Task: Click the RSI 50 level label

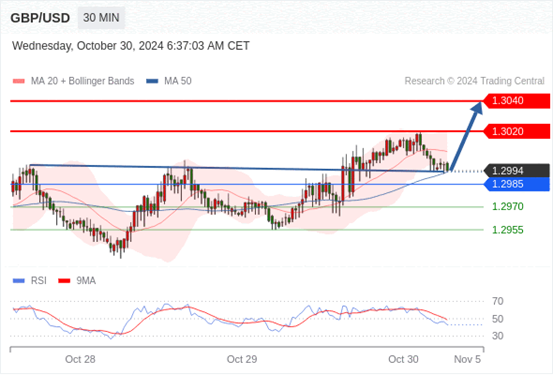Action: coord(498,319)
